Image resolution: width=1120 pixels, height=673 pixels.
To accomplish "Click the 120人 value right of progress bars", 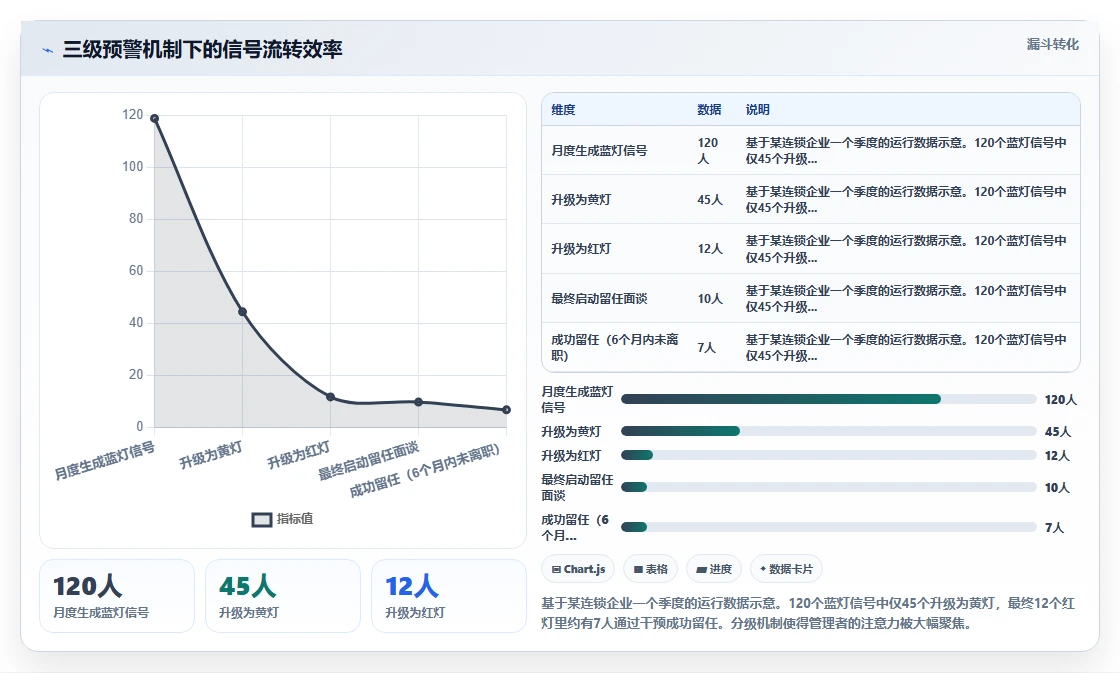I will click(1061, 399).
